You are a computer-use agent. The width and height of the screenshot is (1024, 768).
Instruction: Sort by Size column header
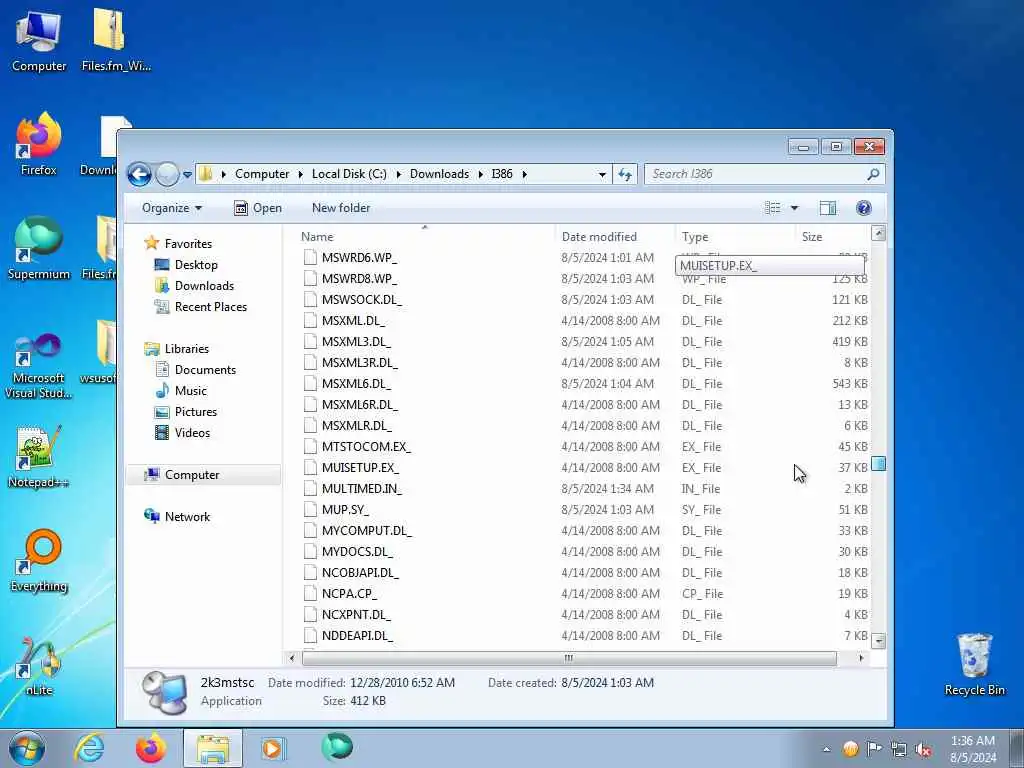coord(832,236)
